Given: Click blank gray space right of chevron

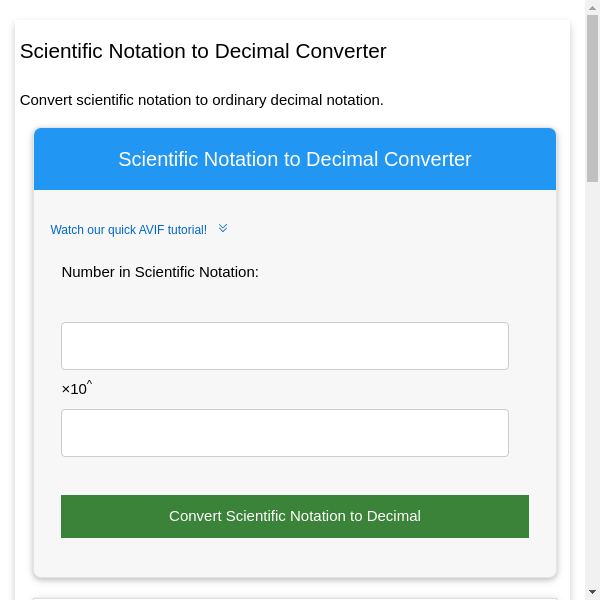Looking at the screenshot, I should (x=400, y=230).
